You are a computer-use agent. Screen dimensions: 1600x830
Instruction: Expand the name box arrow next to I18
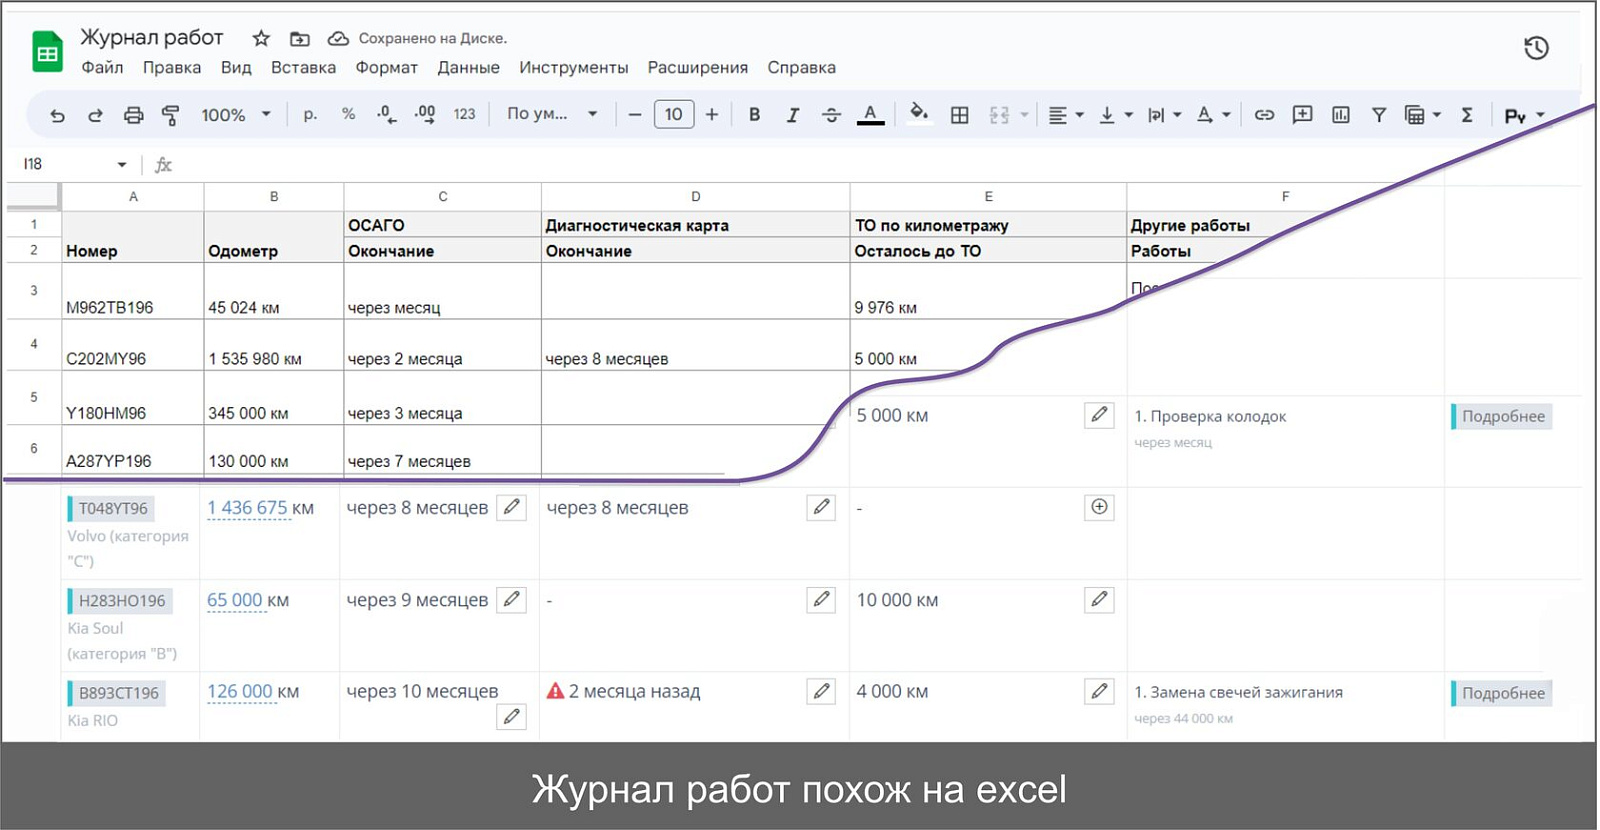click(122, 165)
